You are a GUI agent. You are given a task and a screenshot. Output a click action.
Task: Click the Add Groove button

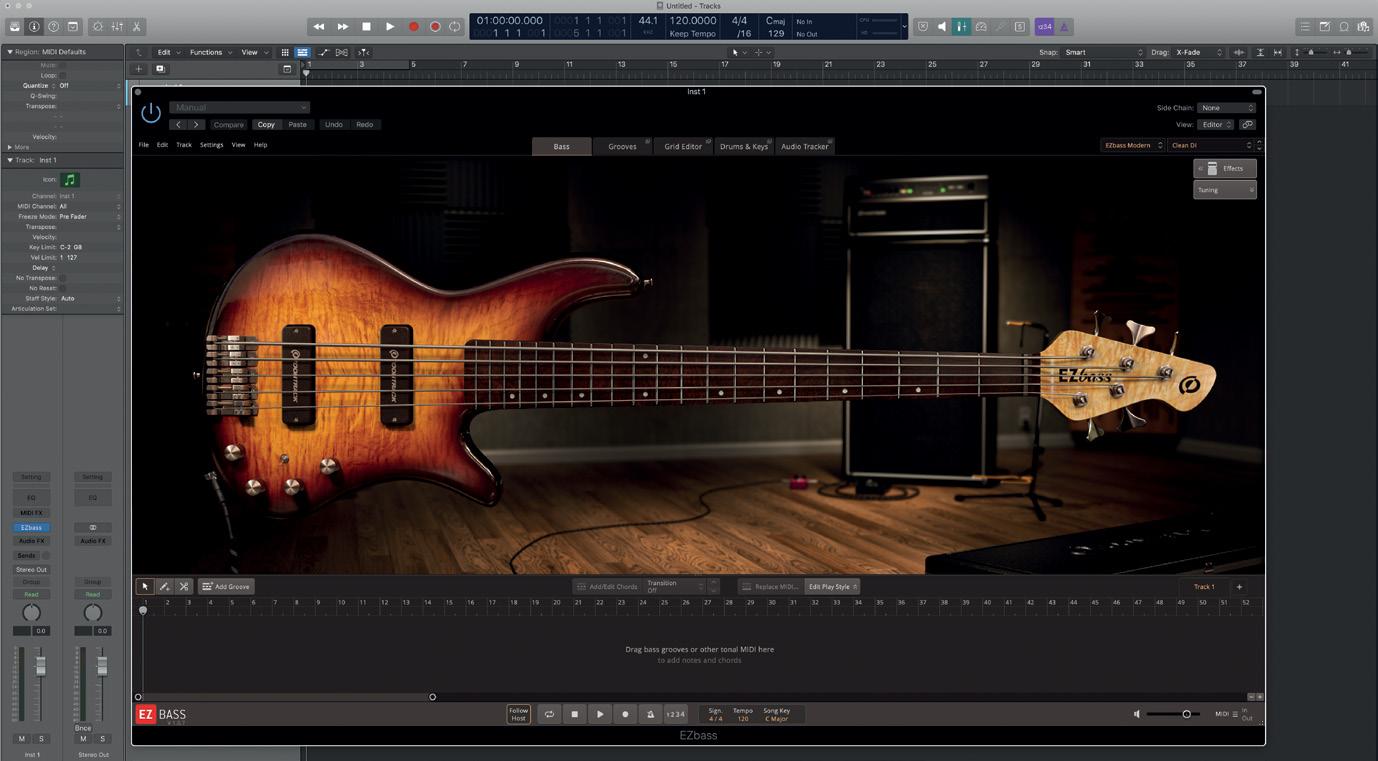point(226,587)
